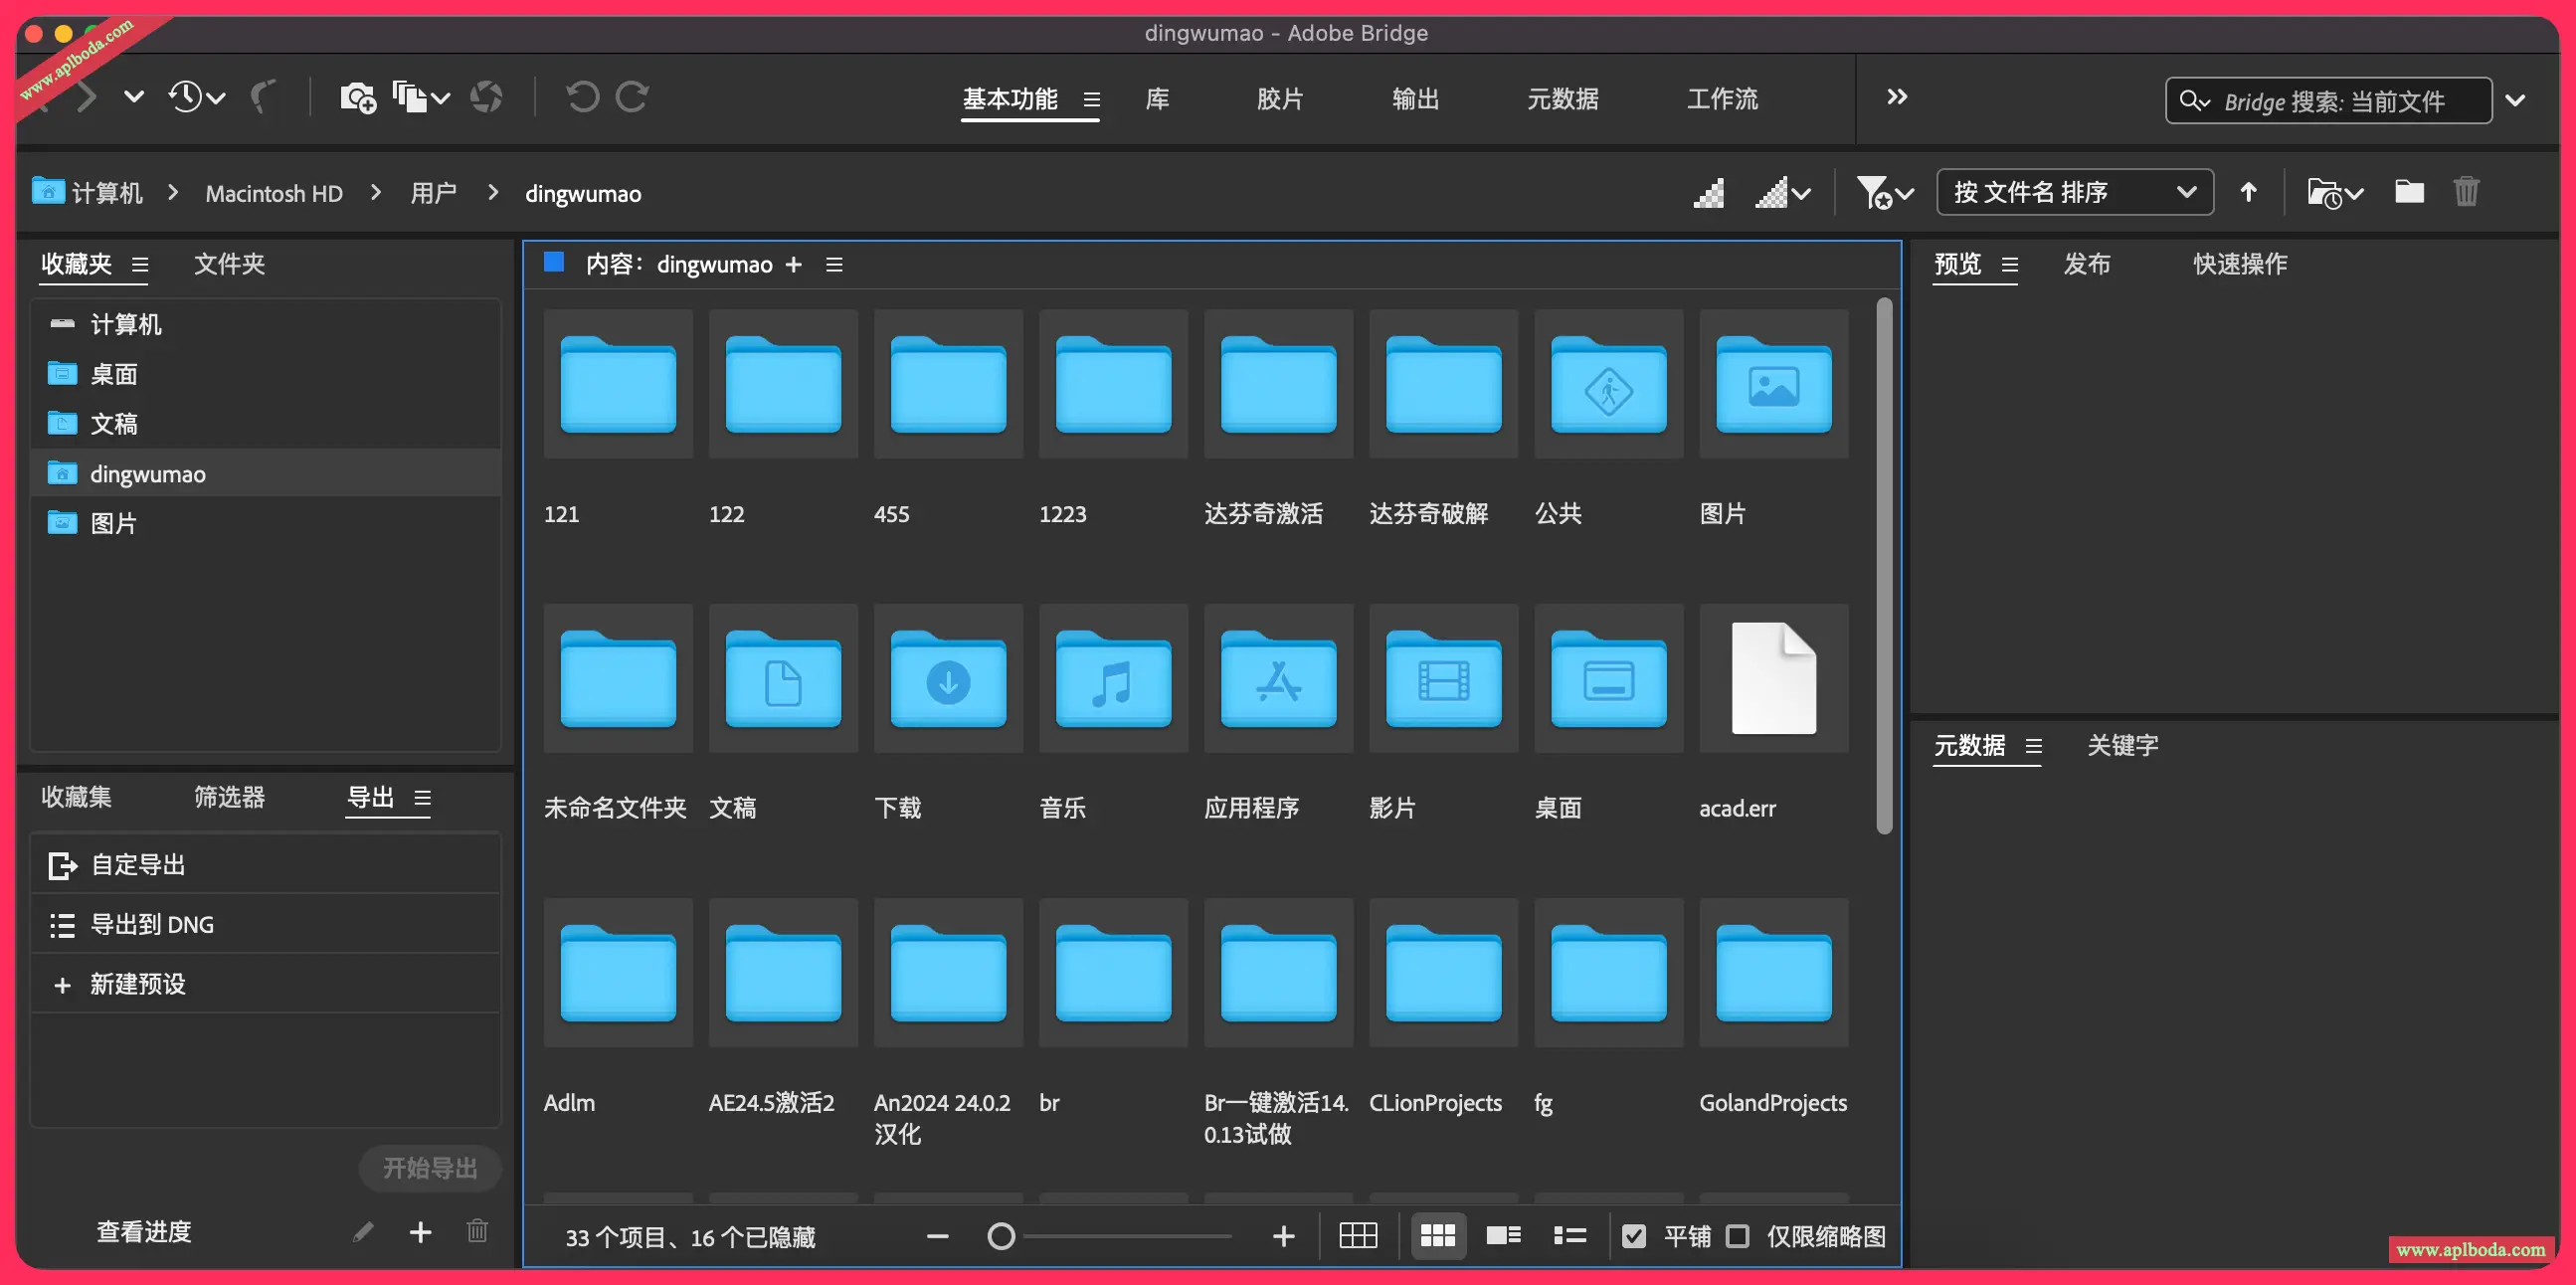This screenshot has height=1285, width=2576.
Task: Lock thumbnail grid view button
Action: pos(1358,1236)
